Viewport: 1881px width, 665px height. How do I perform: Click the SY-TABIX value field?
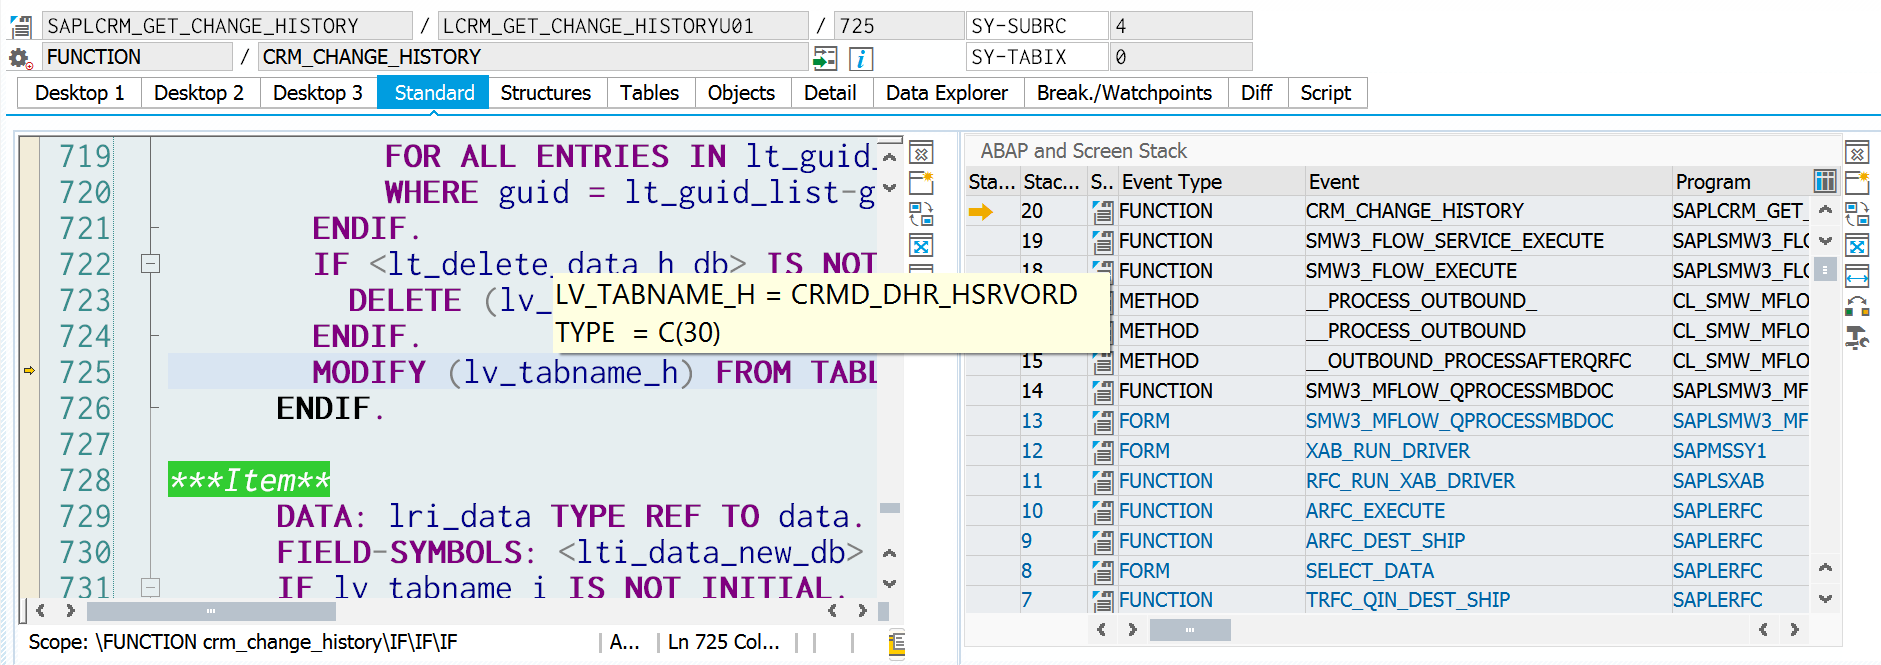[1181, 57]
